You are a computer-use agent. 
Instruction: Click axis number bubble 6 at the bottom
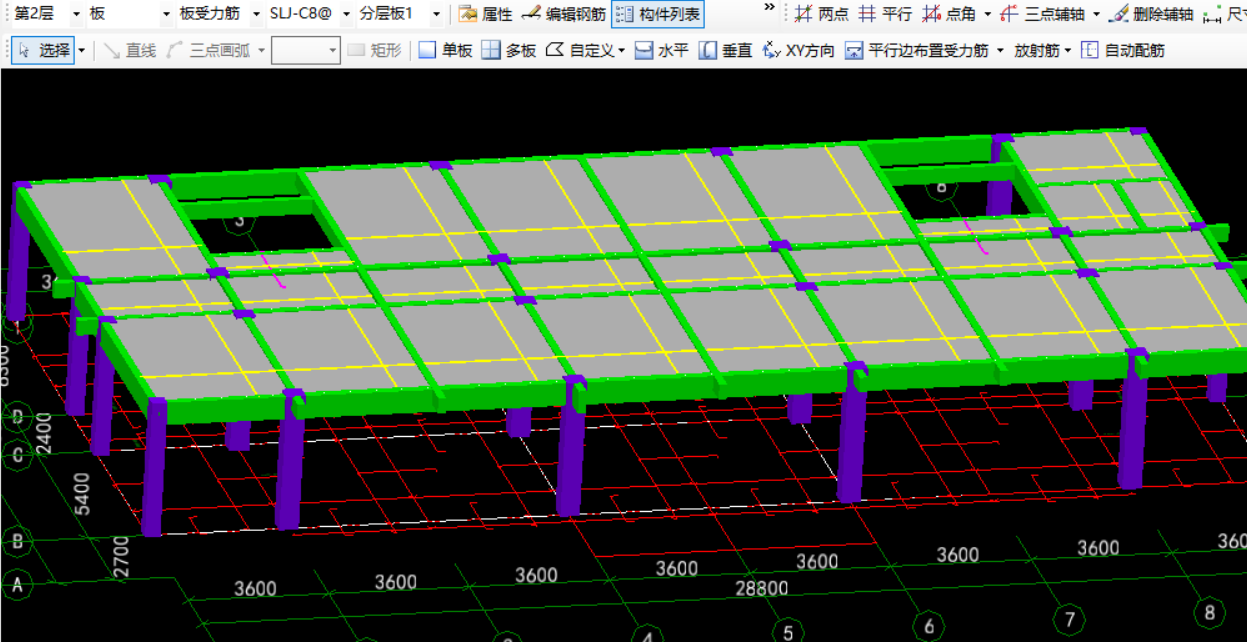[929, 625]
